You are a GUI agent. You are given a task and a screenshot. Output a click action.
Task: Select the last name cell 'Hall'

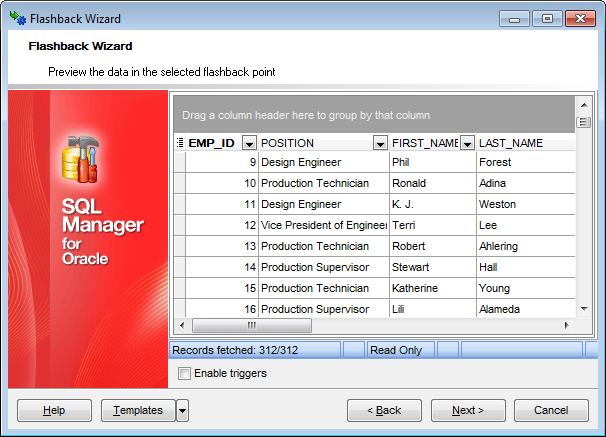[526, 267]
